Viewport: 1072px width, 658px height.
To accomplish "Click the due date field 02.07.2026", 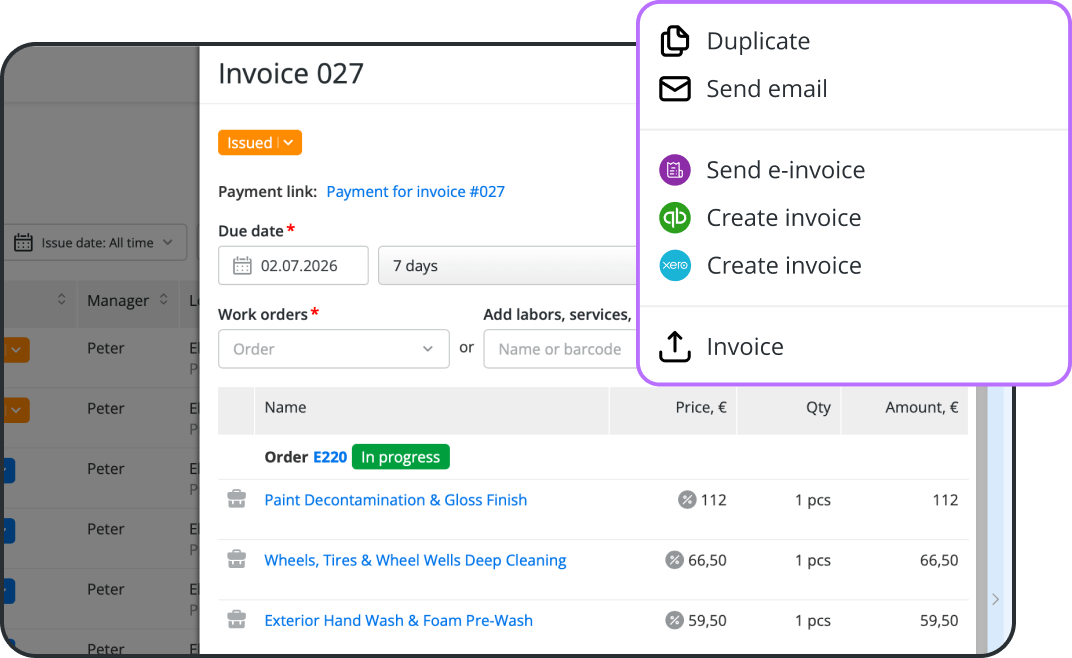I will point(293,265).
